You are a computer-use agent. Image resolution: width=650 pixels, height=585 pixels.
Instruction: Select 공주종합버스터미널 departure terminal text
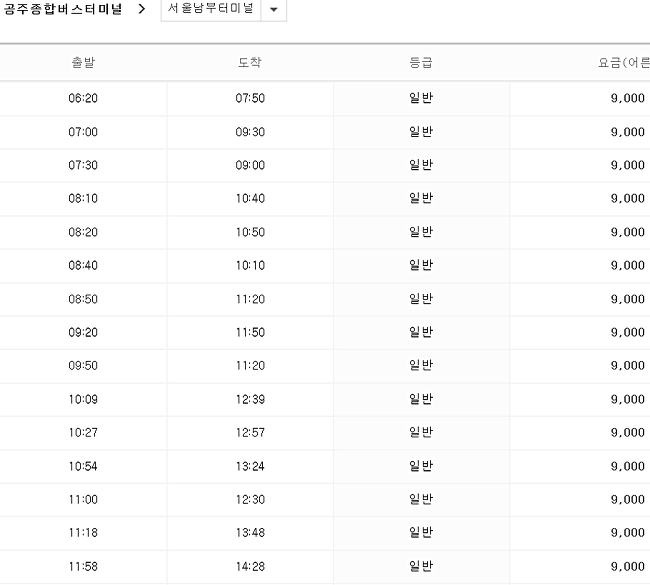pos(63,9)
